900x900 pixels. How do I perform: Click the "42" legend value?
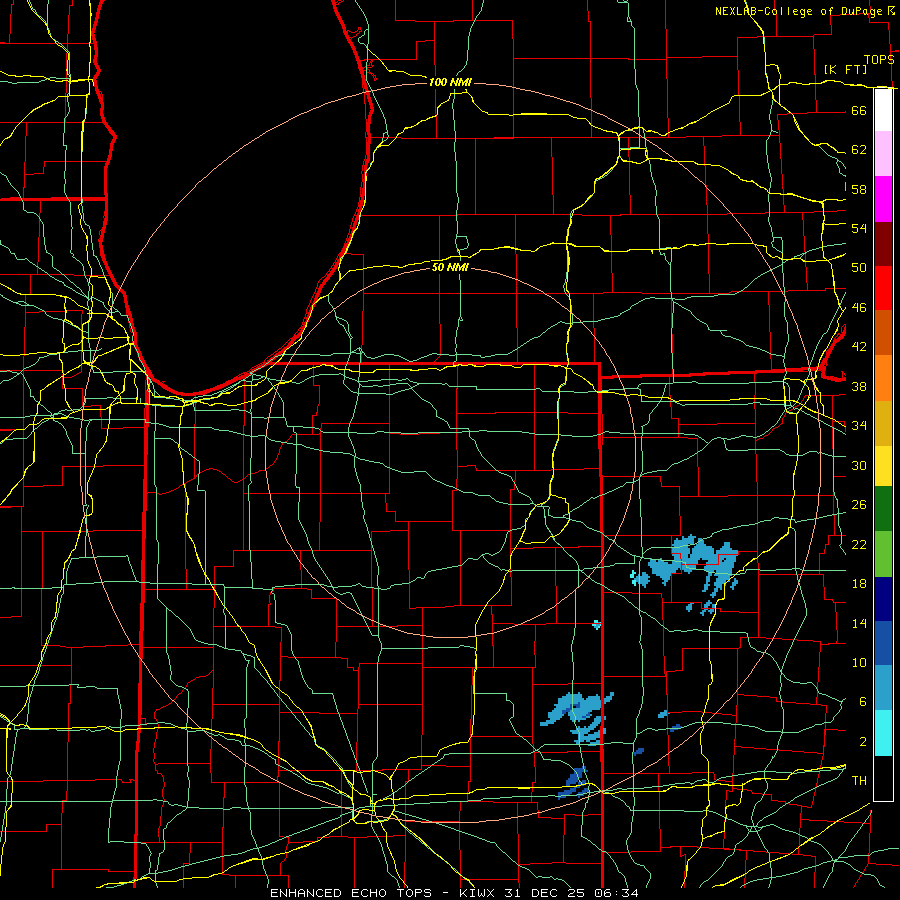(859, 347)
